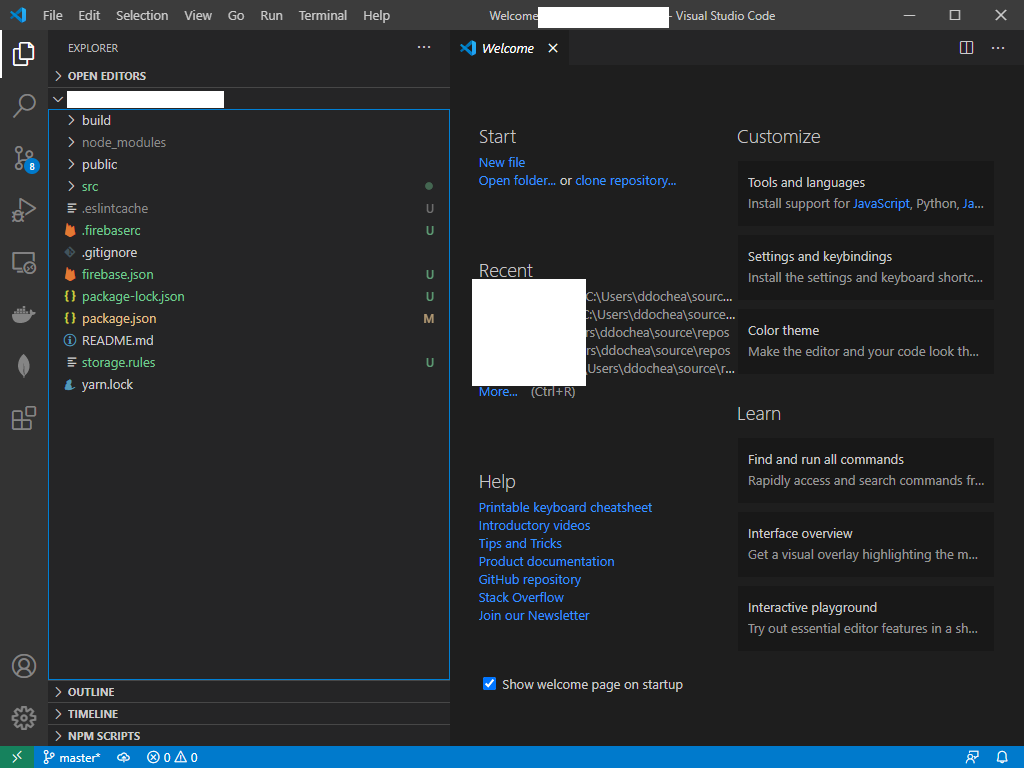Open editor more actions ellipsis
Viewport: 1024px width, 768px height.
click(x=998, y=48)
